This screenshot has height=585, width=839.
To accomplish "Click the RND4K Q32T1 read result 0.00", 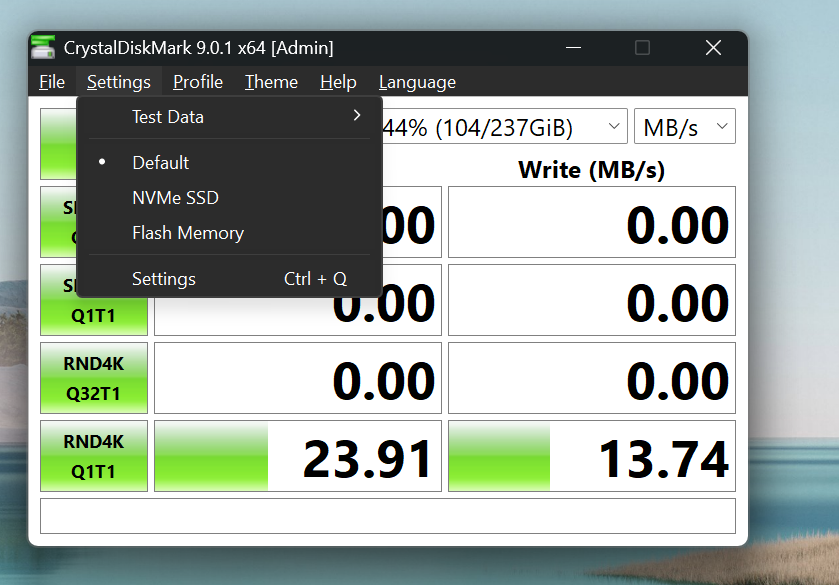I will [x=298, y=378].
